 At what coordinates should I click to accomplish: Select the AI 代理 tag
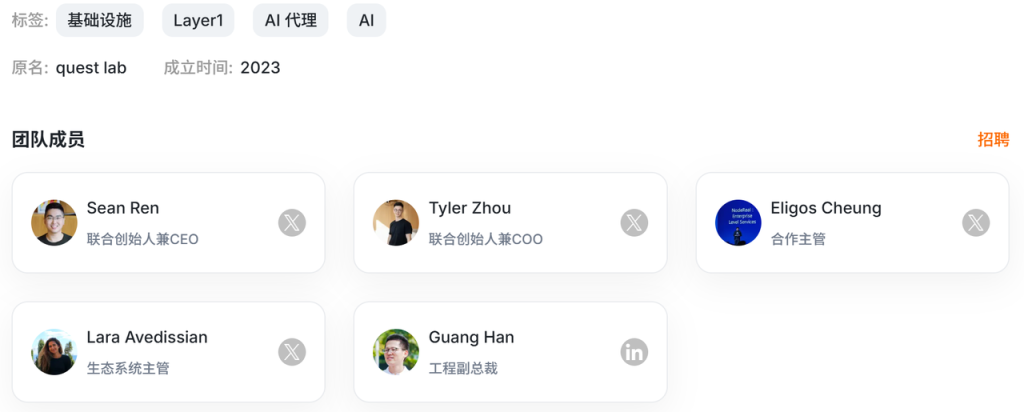(x=291, y=20)
